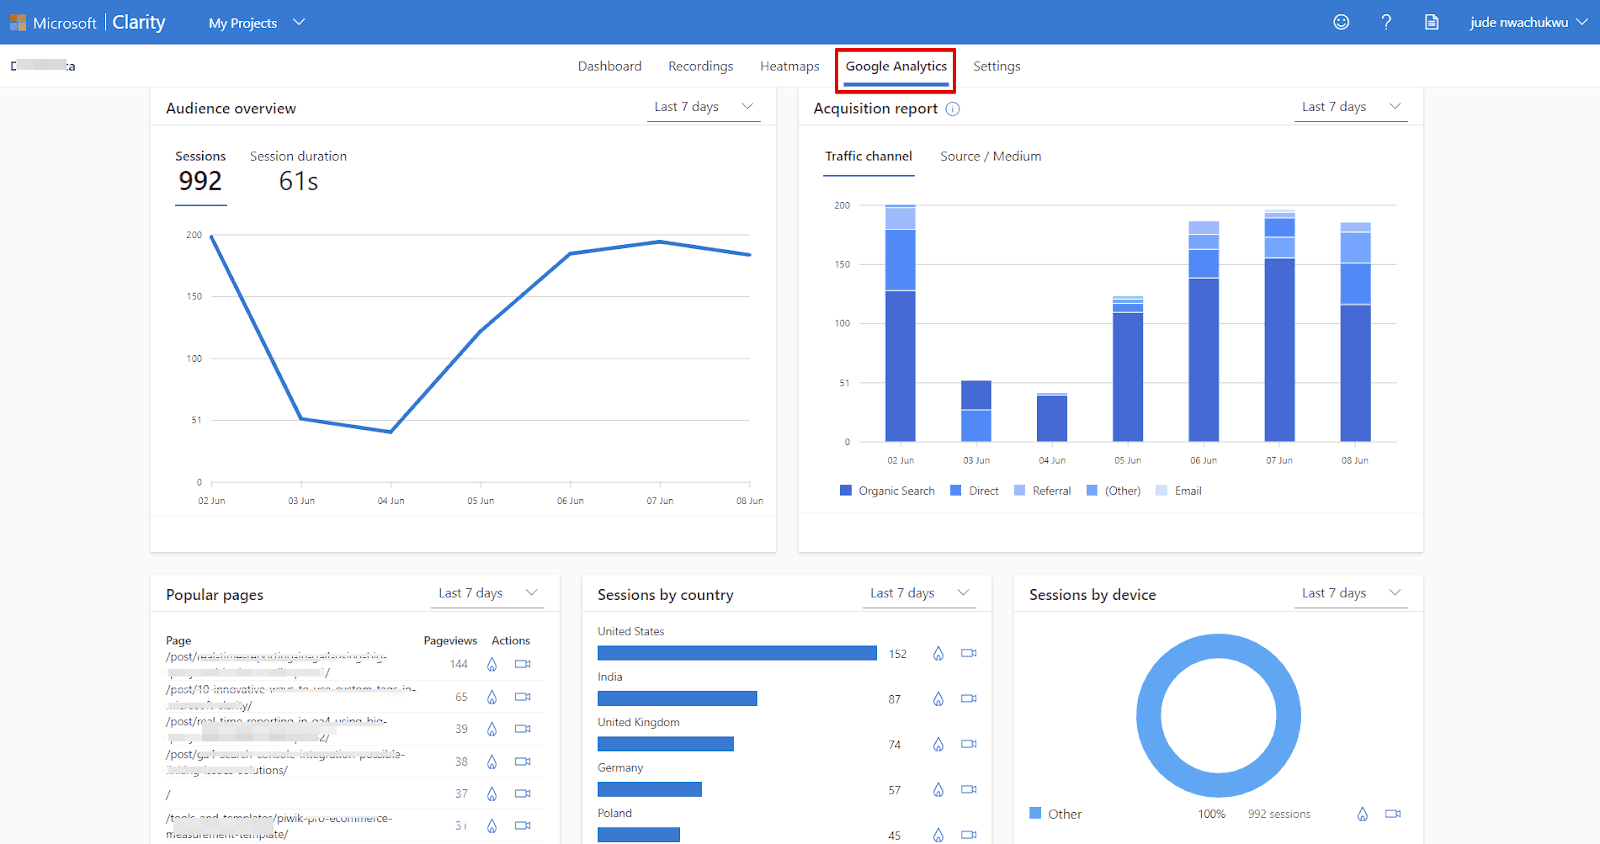This screenshot has width=1600, height=844.
Task: Click the Acquisition report info icon
Action: [x=952, y=109]
